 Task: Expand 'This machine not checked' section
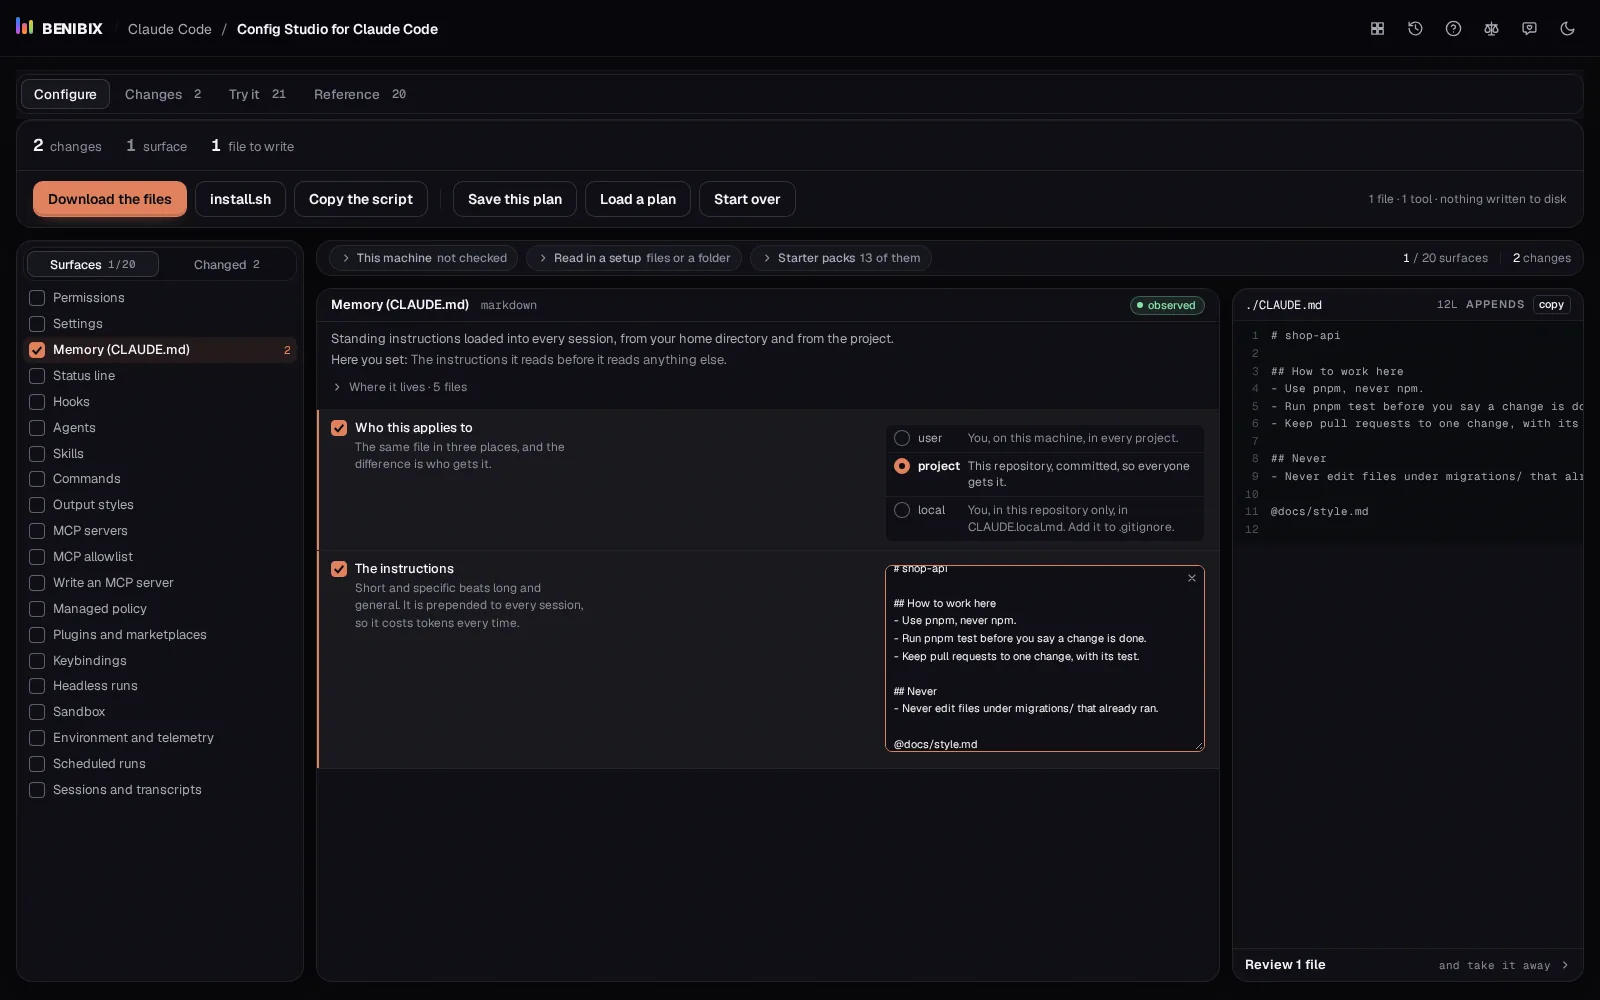click(423, 258)
